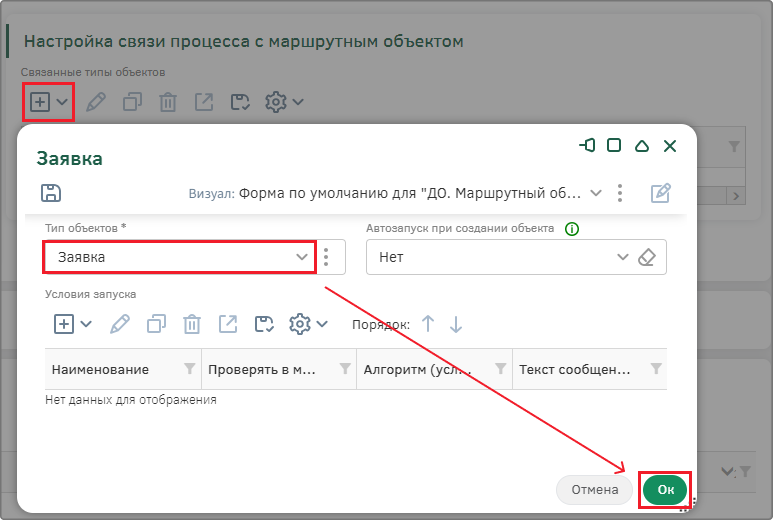This screenshot has height=520, width=773.
Task: Save the Заявка form with the floppy icon
Action: [51, 193]
